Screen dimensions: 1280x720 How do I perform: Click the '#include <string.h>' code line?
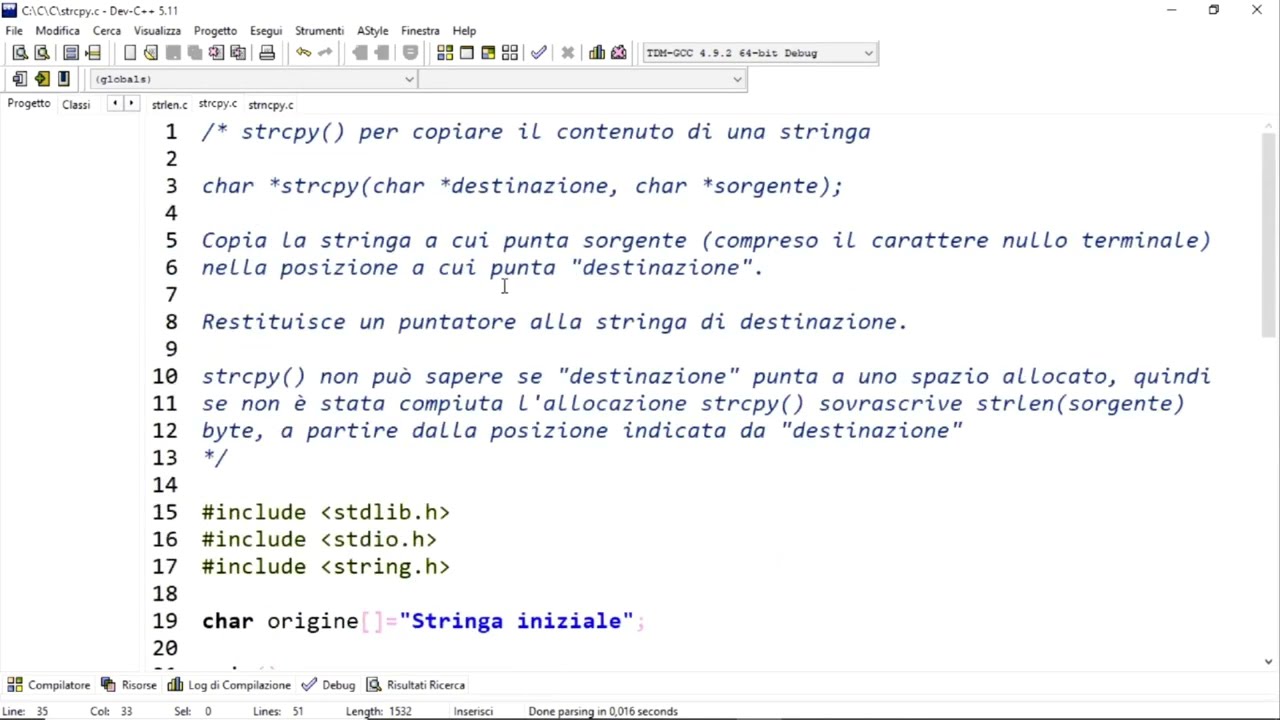point(326,567)
